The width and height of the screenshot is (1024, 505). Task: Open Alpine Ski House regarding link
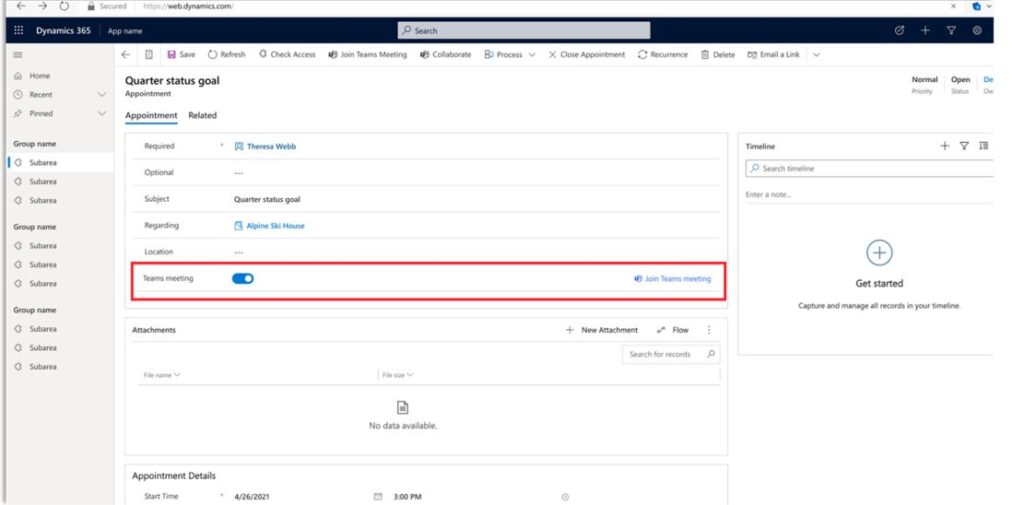tap(275, 225)
